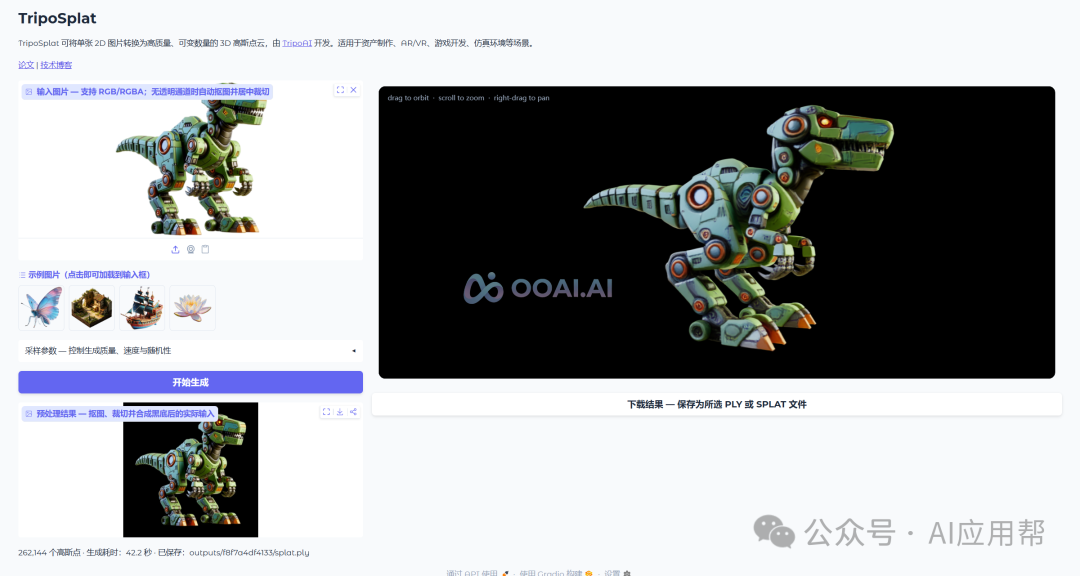Load the butterfly example image

(41, 308)
